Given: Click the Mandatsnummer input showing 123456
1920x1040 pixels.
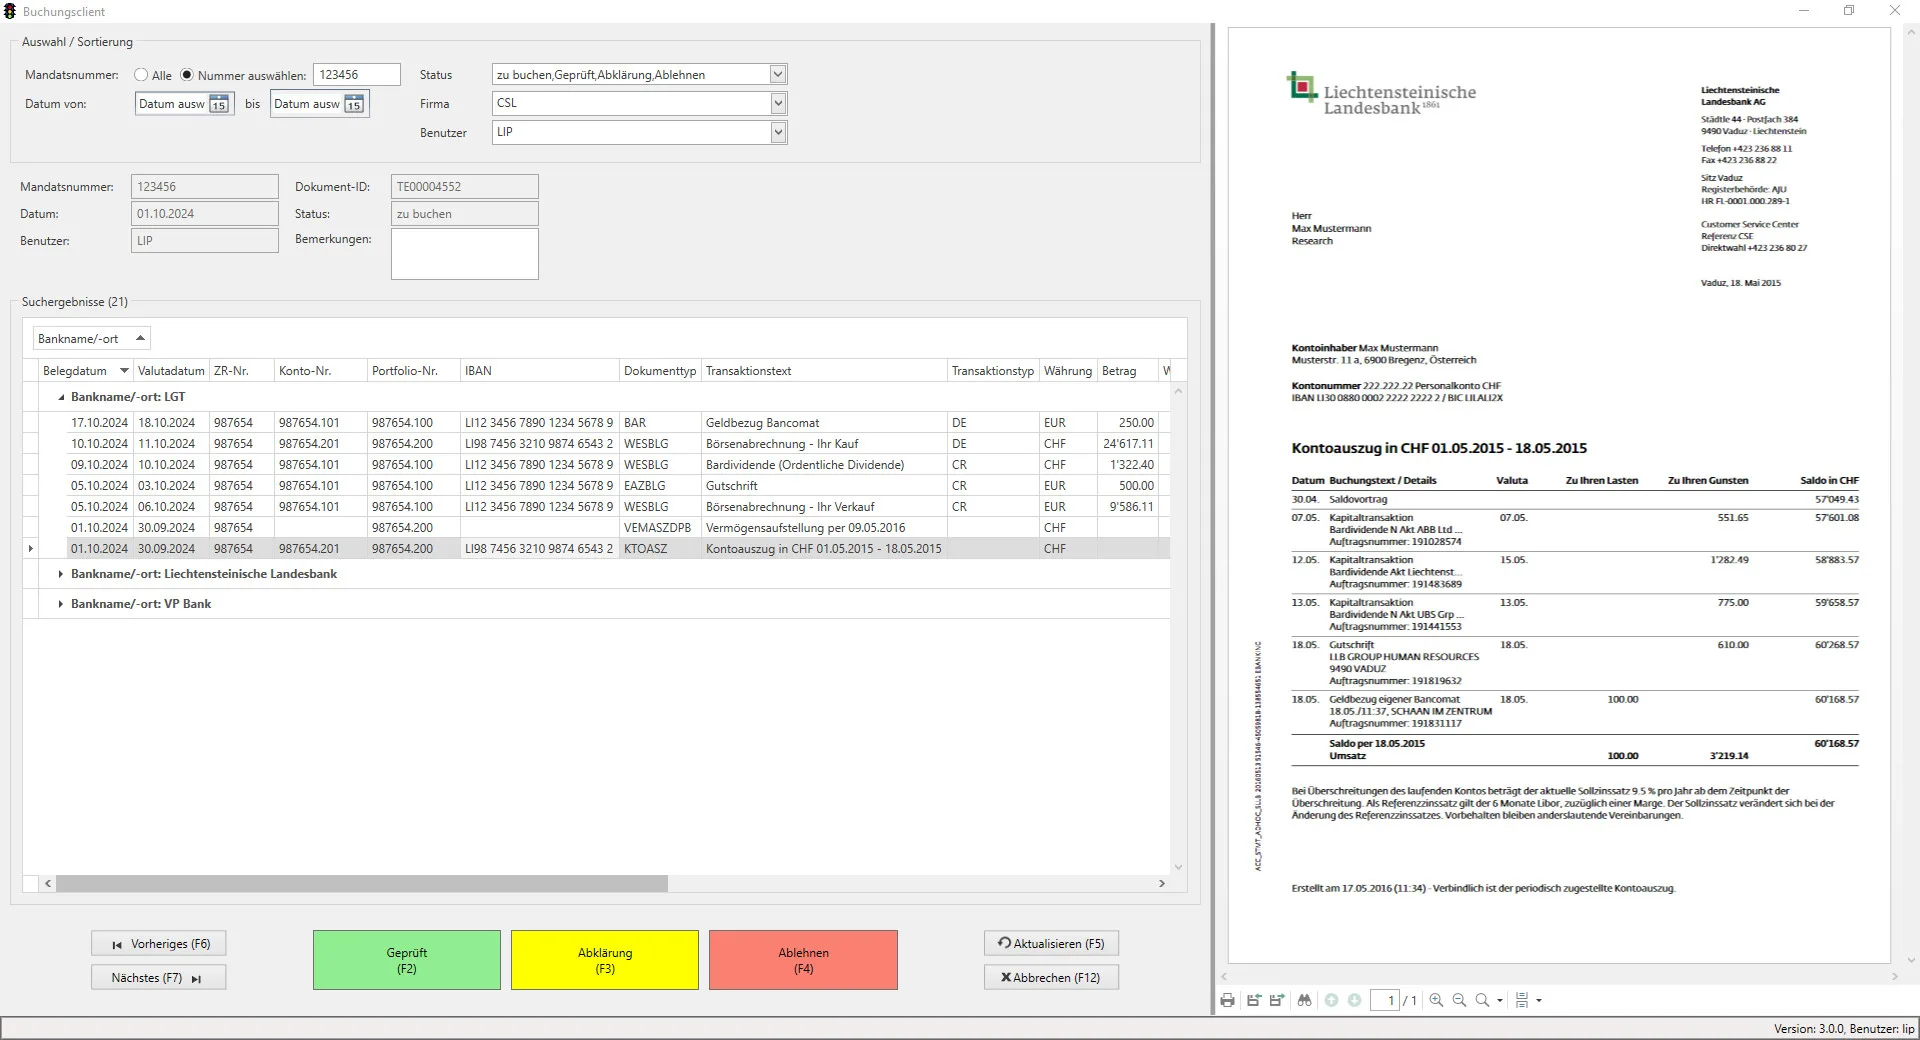Looking at the screenshot, I should [357, 75].
